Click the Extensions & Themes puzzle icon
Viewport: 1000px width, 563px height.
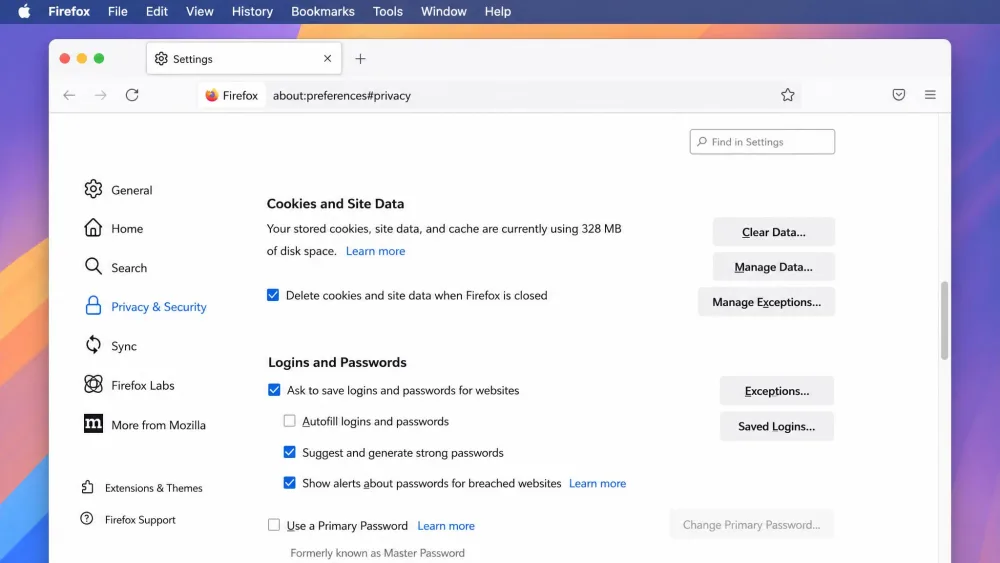(x=87, y=487)
